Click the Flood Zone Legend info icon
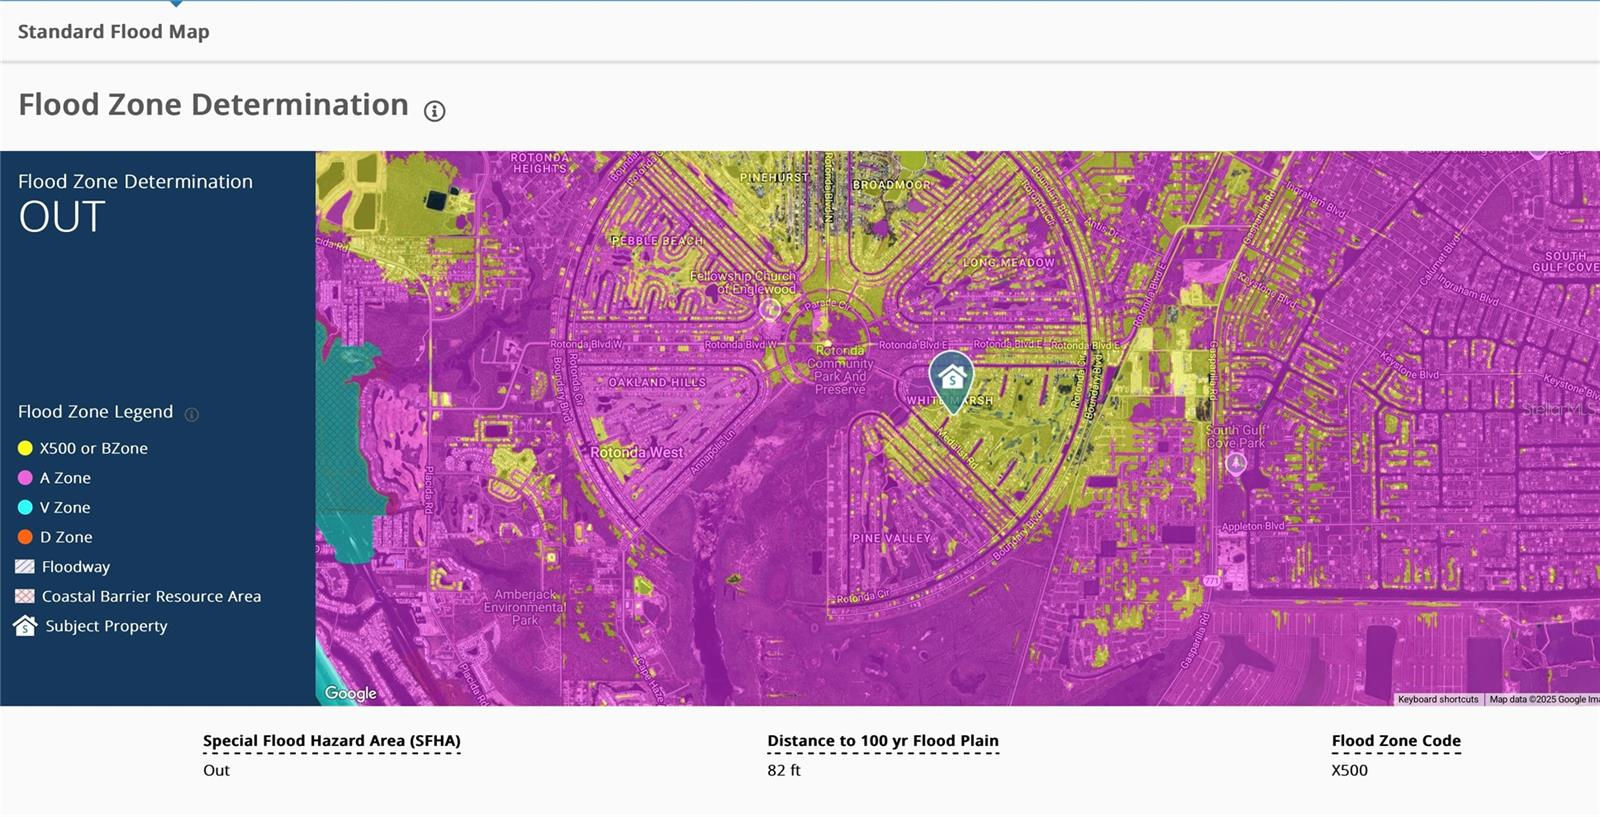The height and width of the screenshot is (817, 1600). click(x=192, y=414)
